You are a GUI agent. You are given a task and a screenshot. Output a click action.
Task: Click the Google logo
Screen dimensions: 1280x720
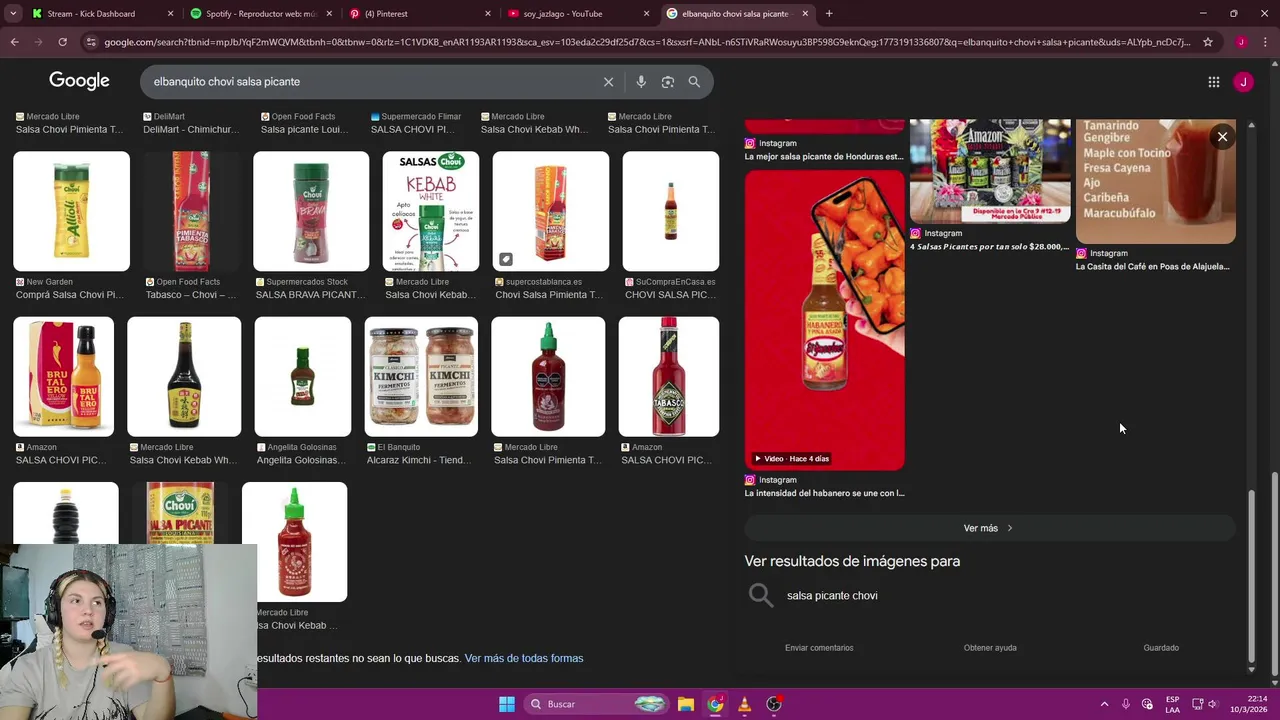tap(79, 81)
